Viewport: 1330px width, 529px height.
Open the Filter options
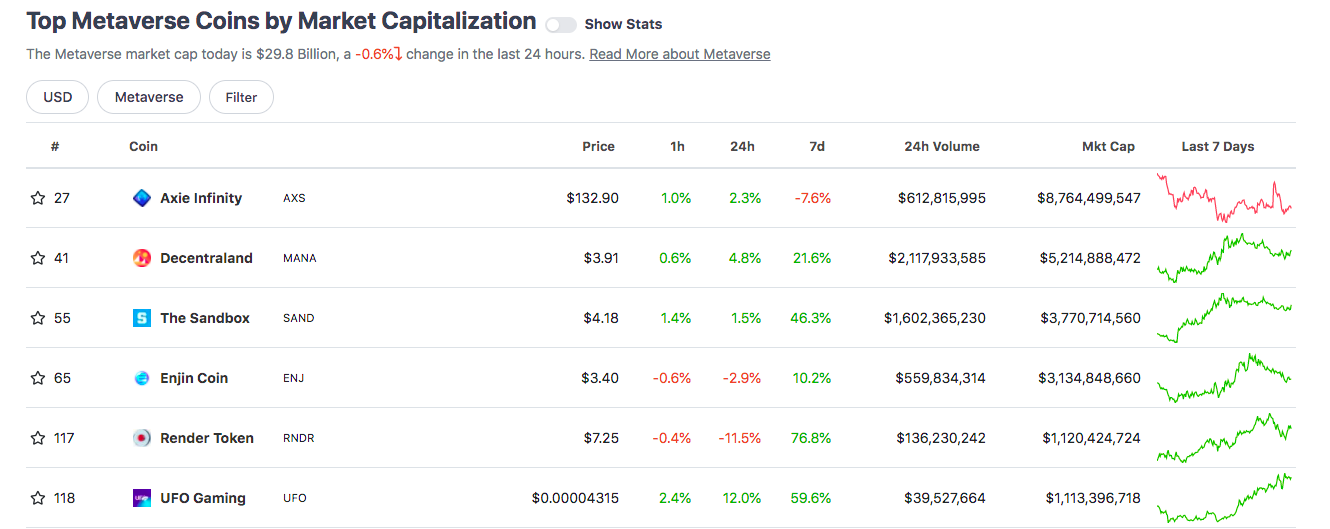tap(241, 97)
